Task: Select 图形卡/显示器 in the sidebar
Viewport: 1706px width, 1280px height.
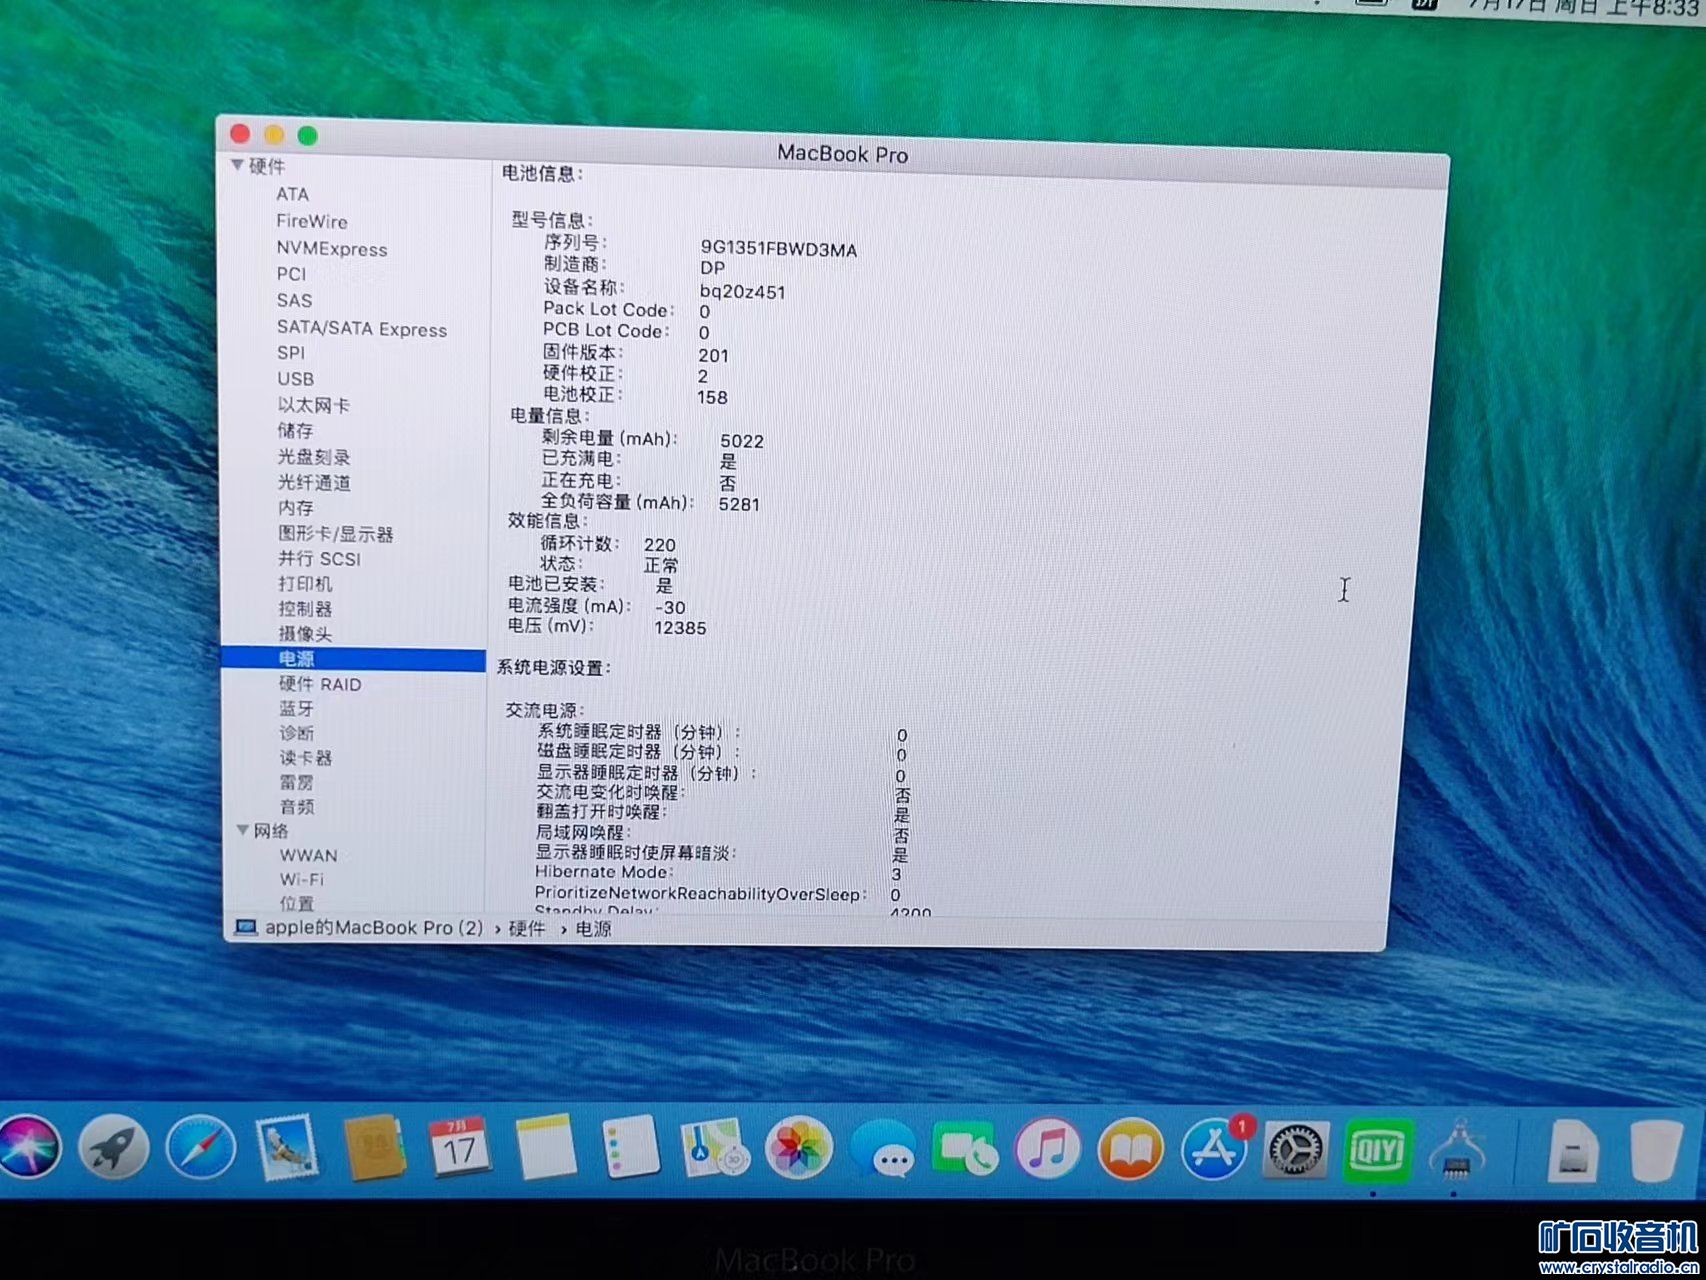Action: 335,534
